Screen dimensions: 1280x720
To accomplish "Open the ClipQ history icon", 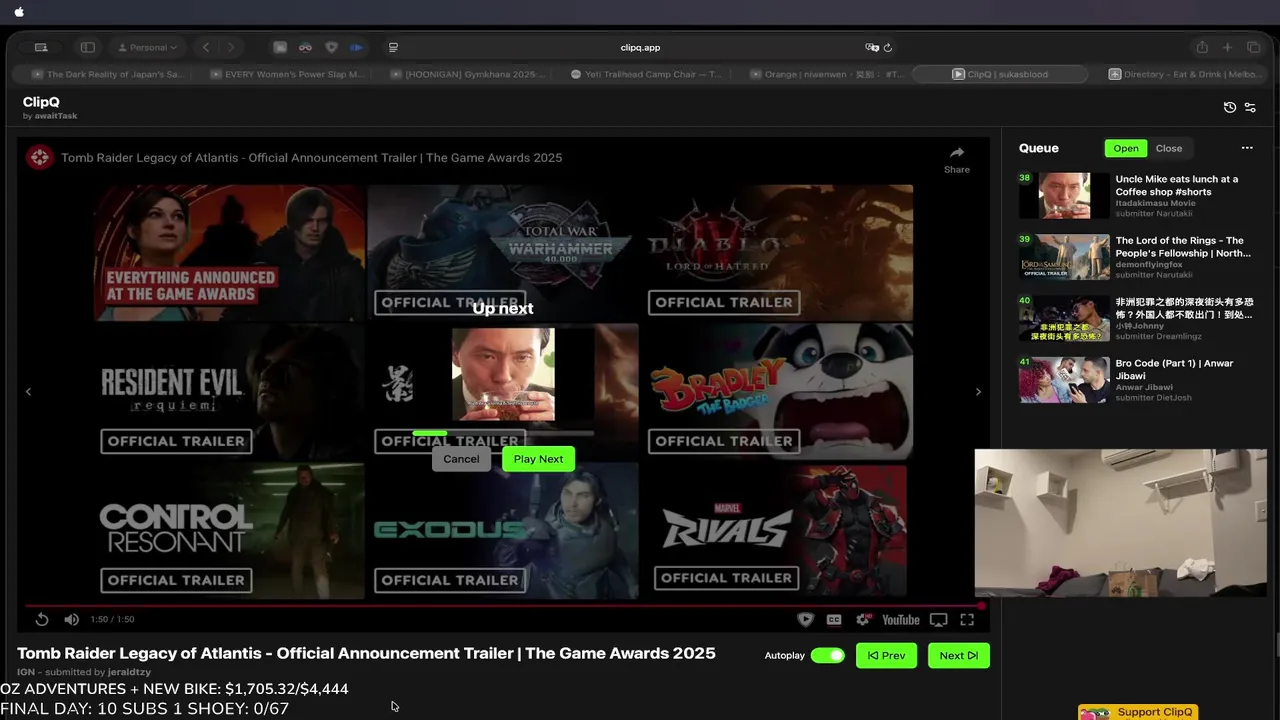I will [1230, 107].
